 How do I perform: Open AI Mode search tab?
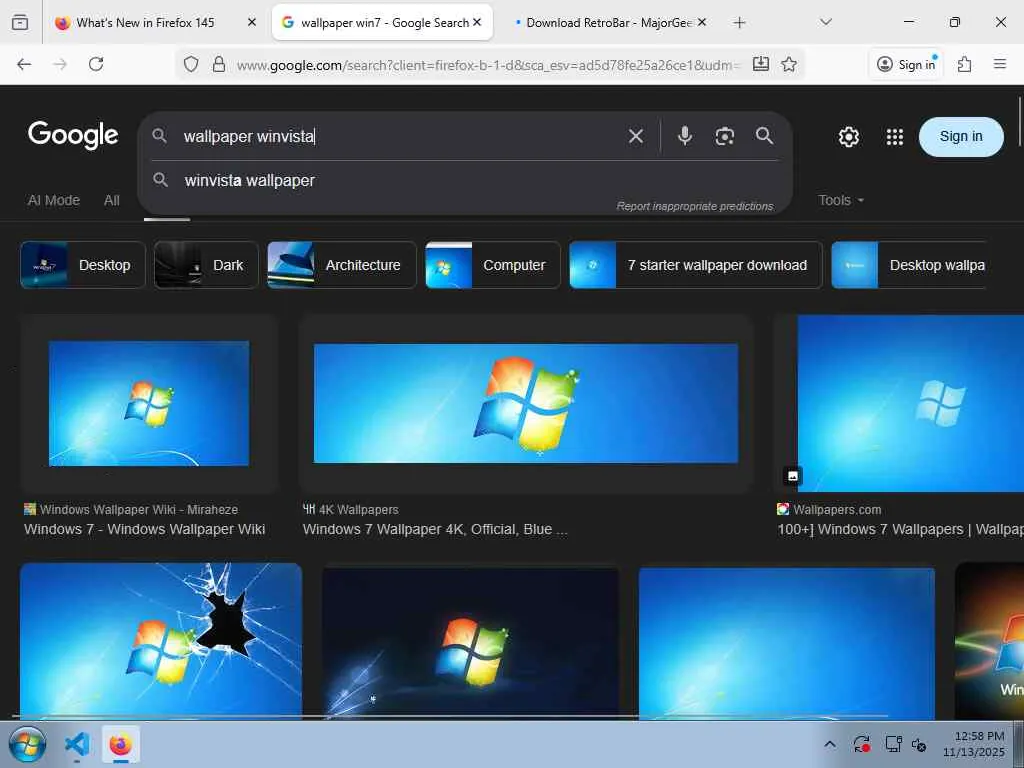click(54, 200)
